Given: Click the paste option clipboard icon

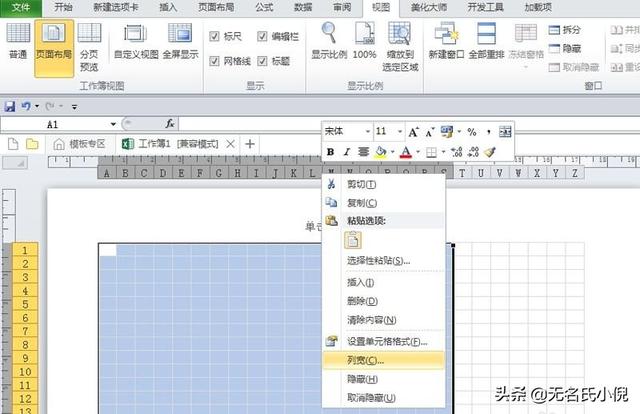Looking at the screenshot, I should (353, 240).
